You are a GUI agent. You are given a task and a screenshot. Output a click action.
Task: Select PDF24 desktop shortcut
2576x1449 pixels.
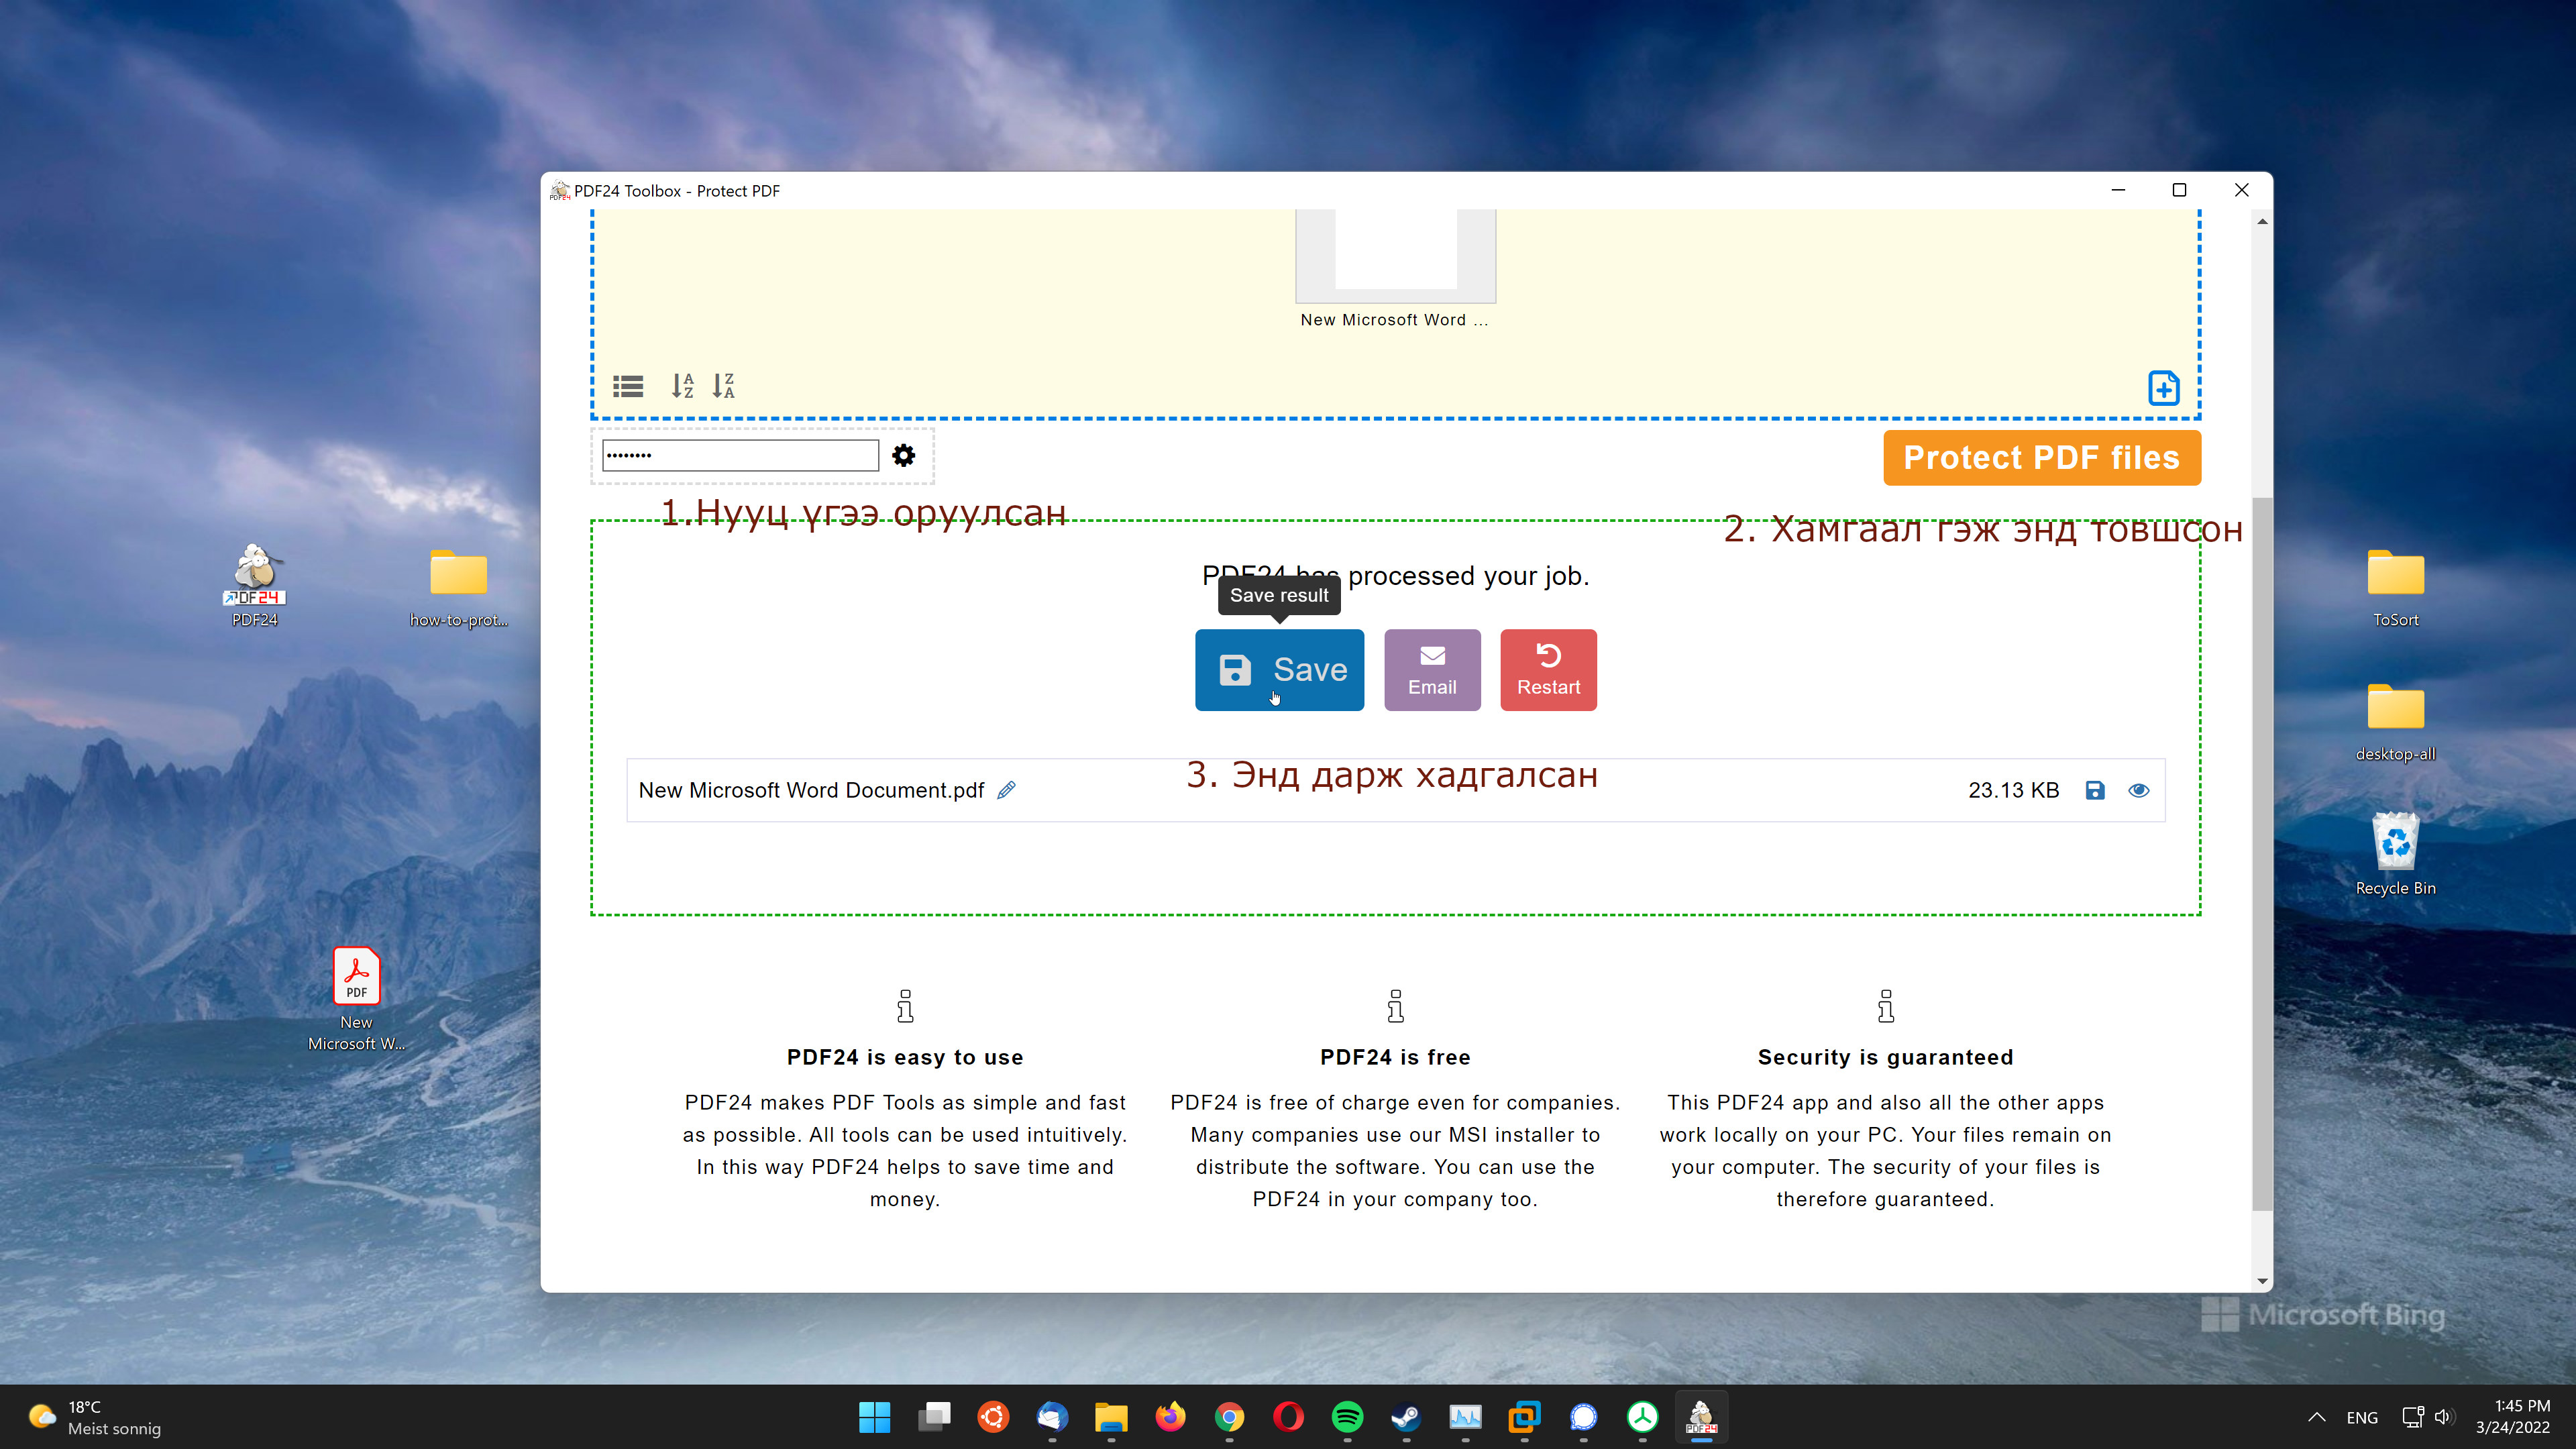(x=255, y=585)
